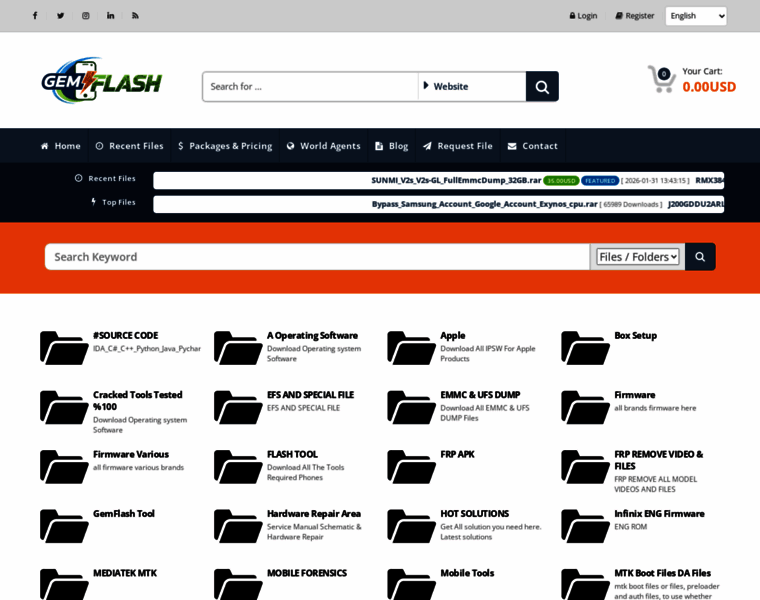Click the shopping cart icon
This screenshot has height=600, width=760.
[662, 79]
